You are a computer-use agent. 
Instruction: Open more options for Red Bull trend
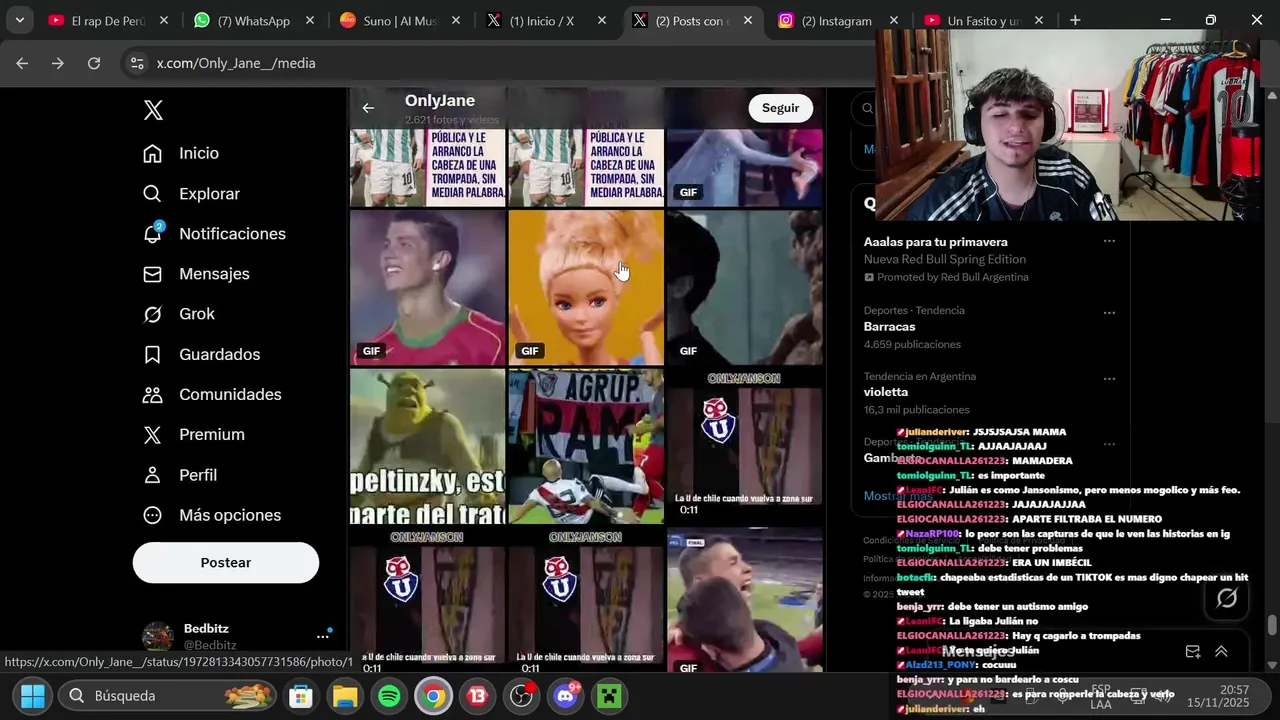tap(1109, 242)
